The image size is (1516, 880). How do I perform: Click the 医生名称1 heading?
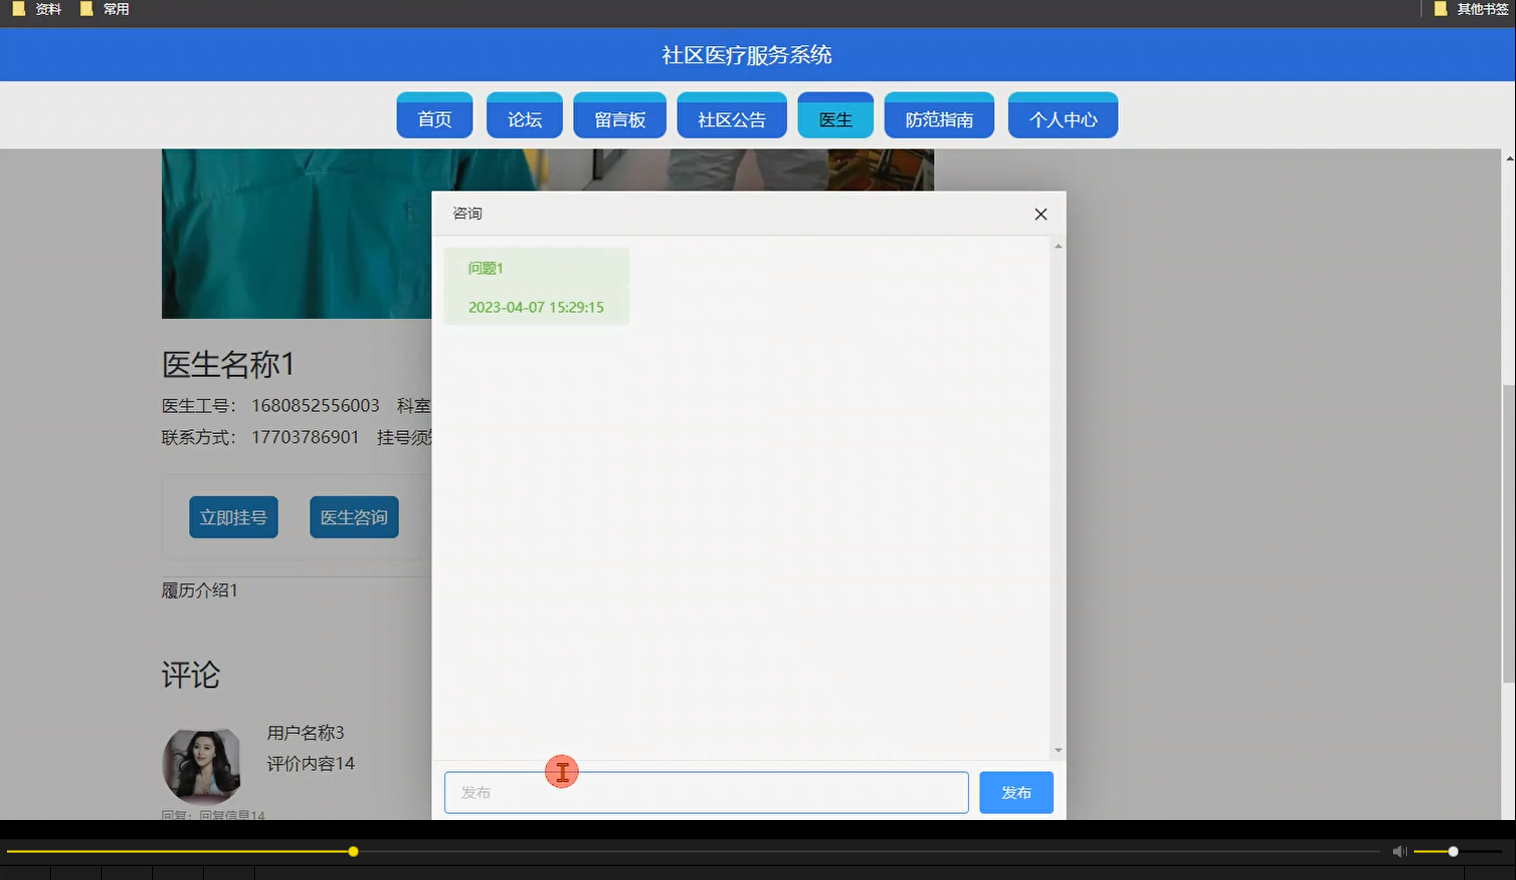click(x=228, y=364)
